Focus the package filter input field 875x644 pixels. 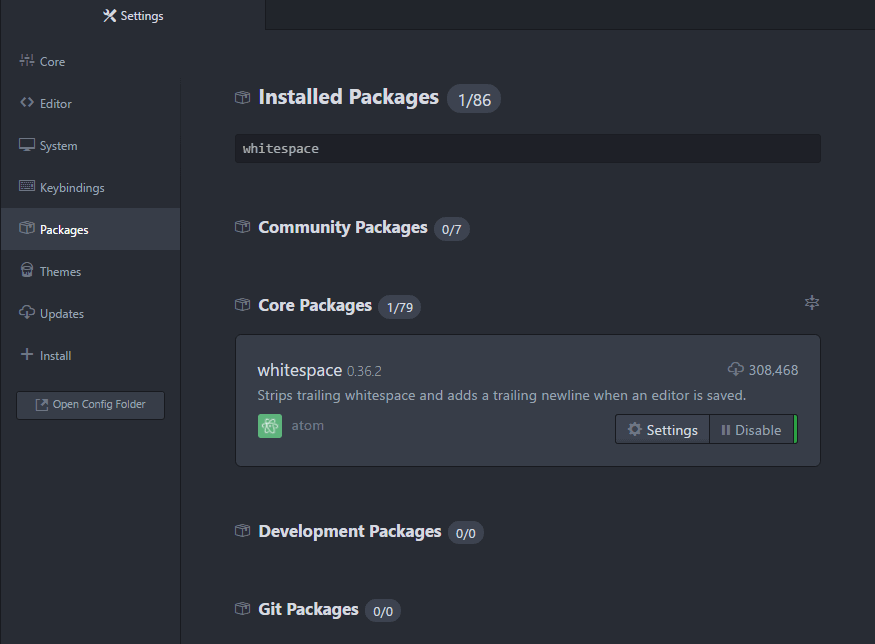[x=527, y=149]
